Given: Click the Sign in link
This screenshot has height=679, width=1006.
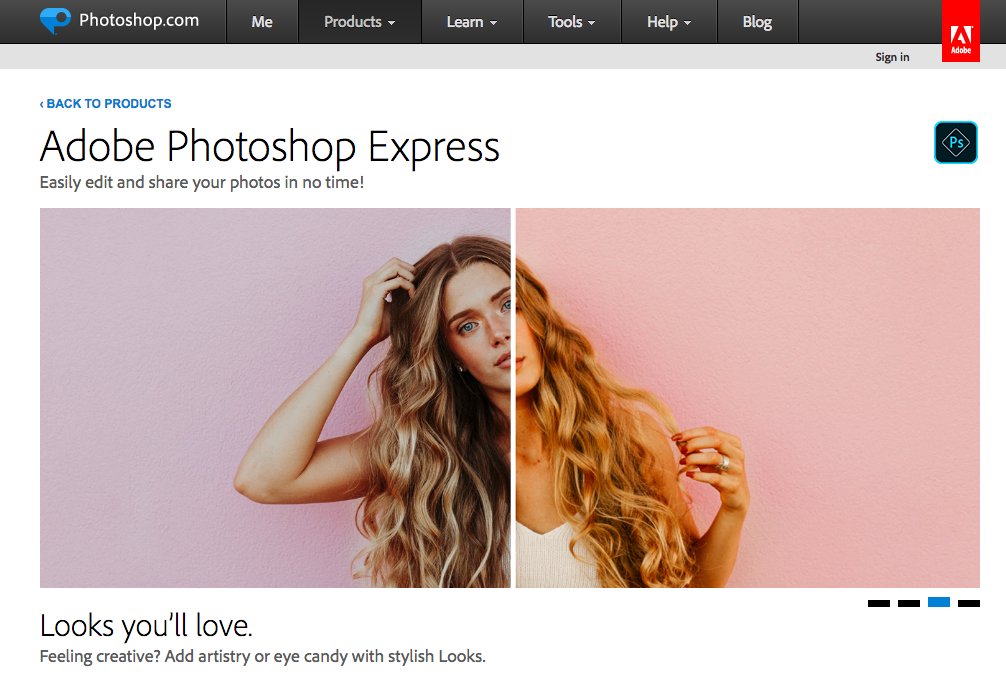Looking at the screenshot, I should tap(892, 57).
